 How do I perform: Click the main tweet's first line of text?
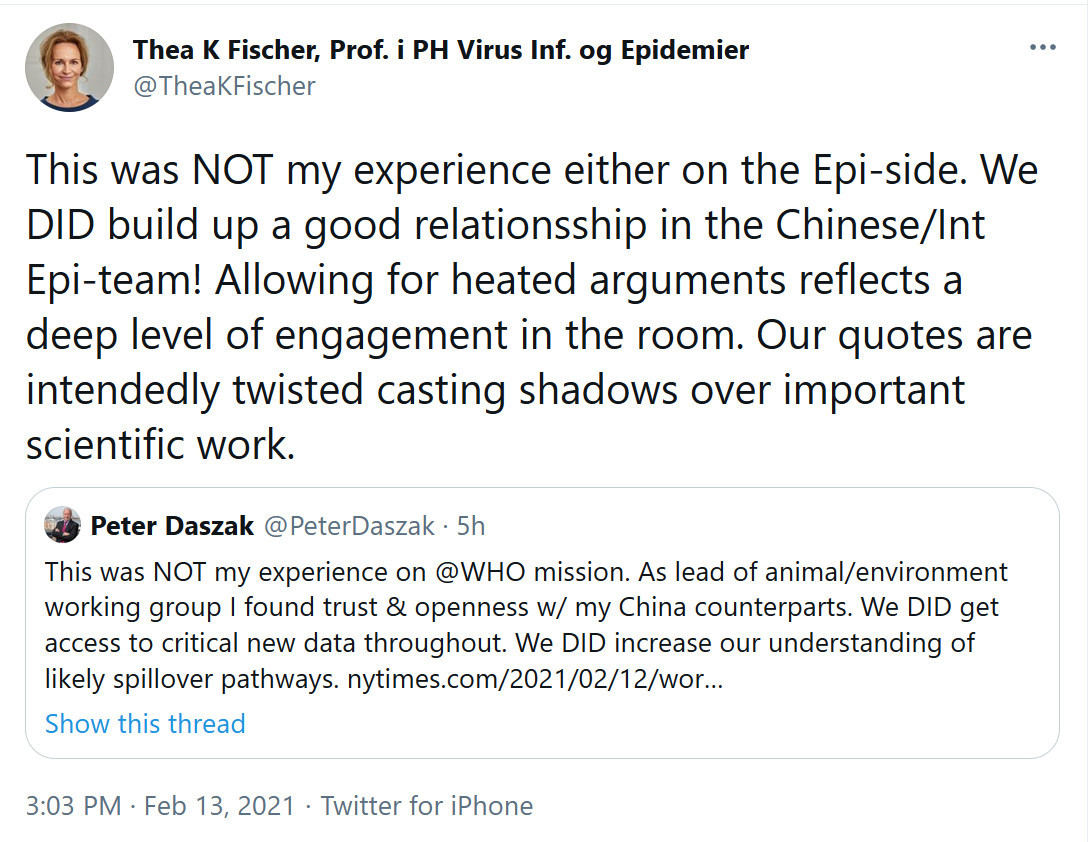[530, 170]
